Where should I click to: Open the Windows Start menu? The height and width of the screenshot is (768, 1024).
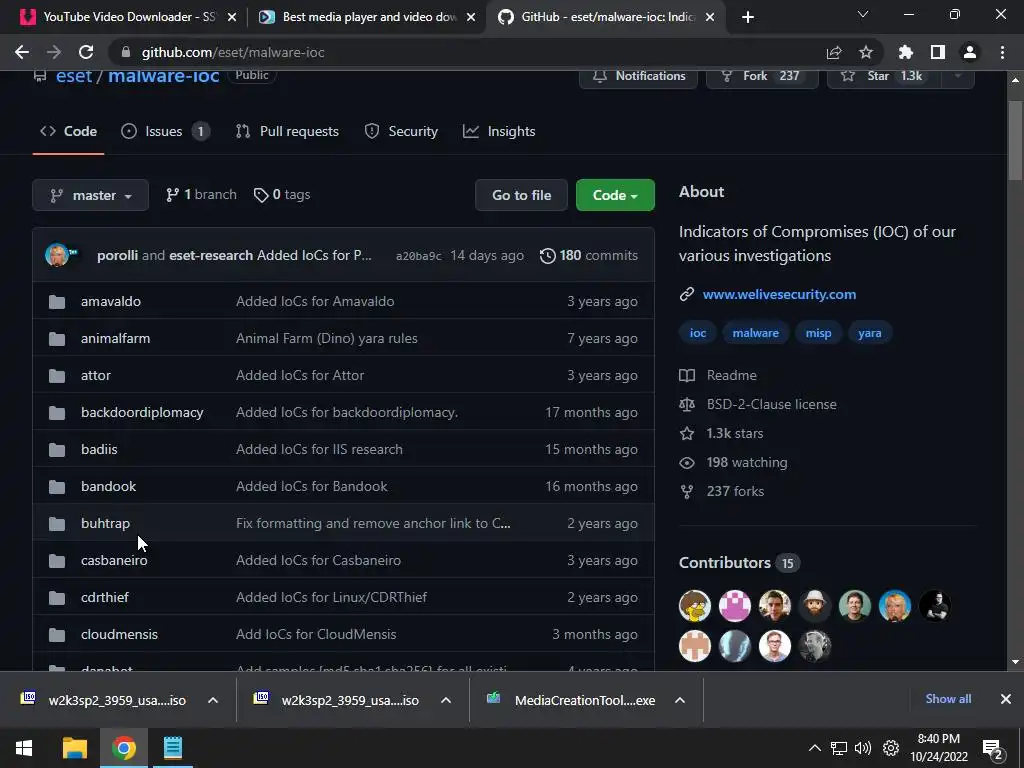(24, 748)
